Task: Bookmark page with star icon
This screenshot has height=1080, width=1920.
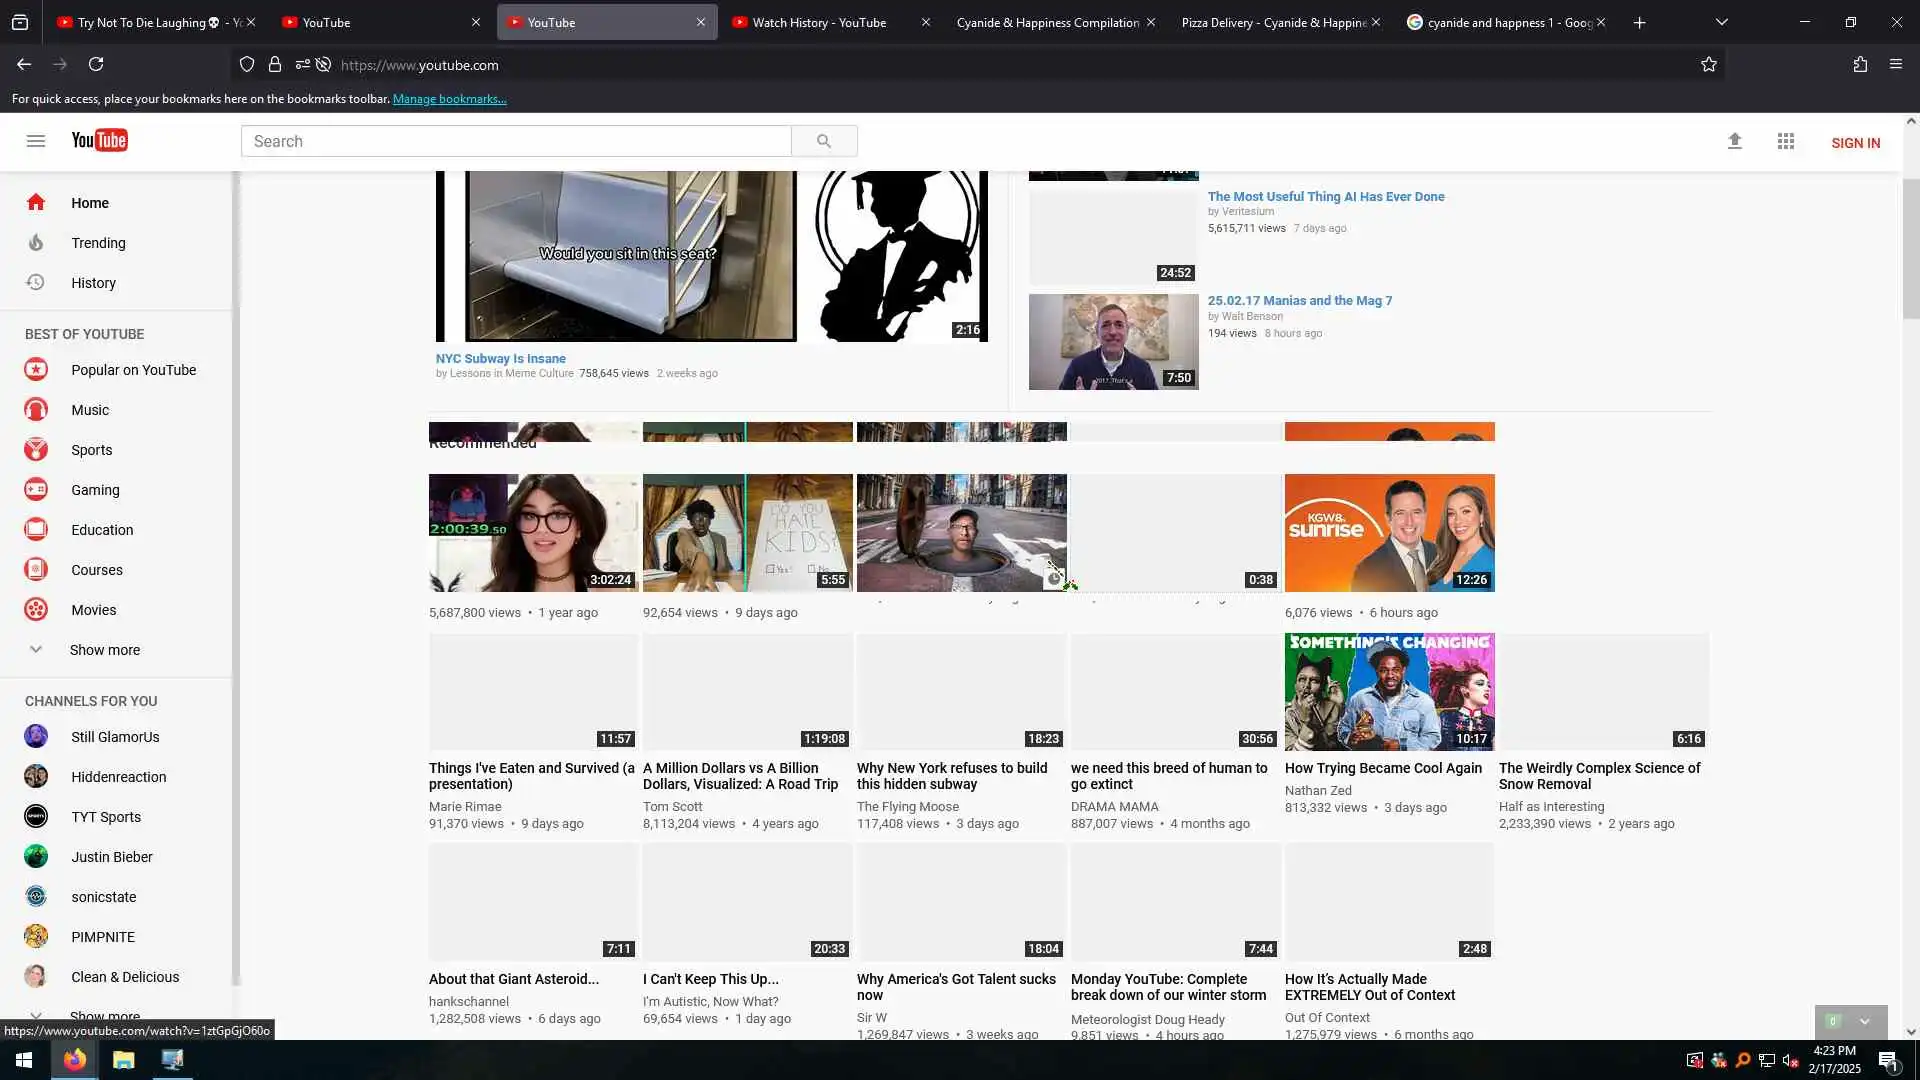Action: click(1709, 65)
